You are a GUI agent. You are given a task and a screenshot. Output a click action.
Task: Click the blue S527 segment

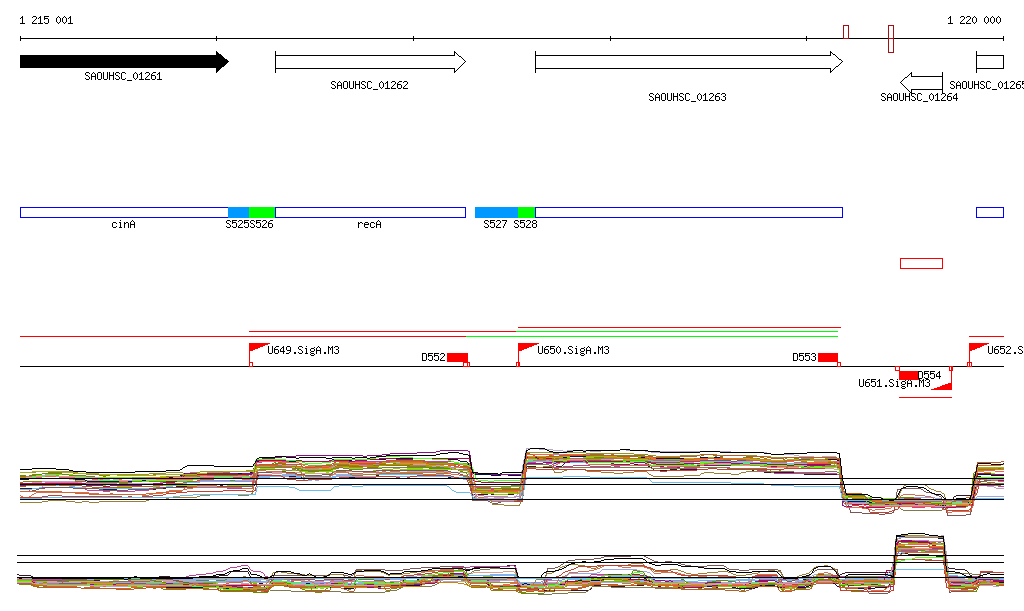click(496, 212)
